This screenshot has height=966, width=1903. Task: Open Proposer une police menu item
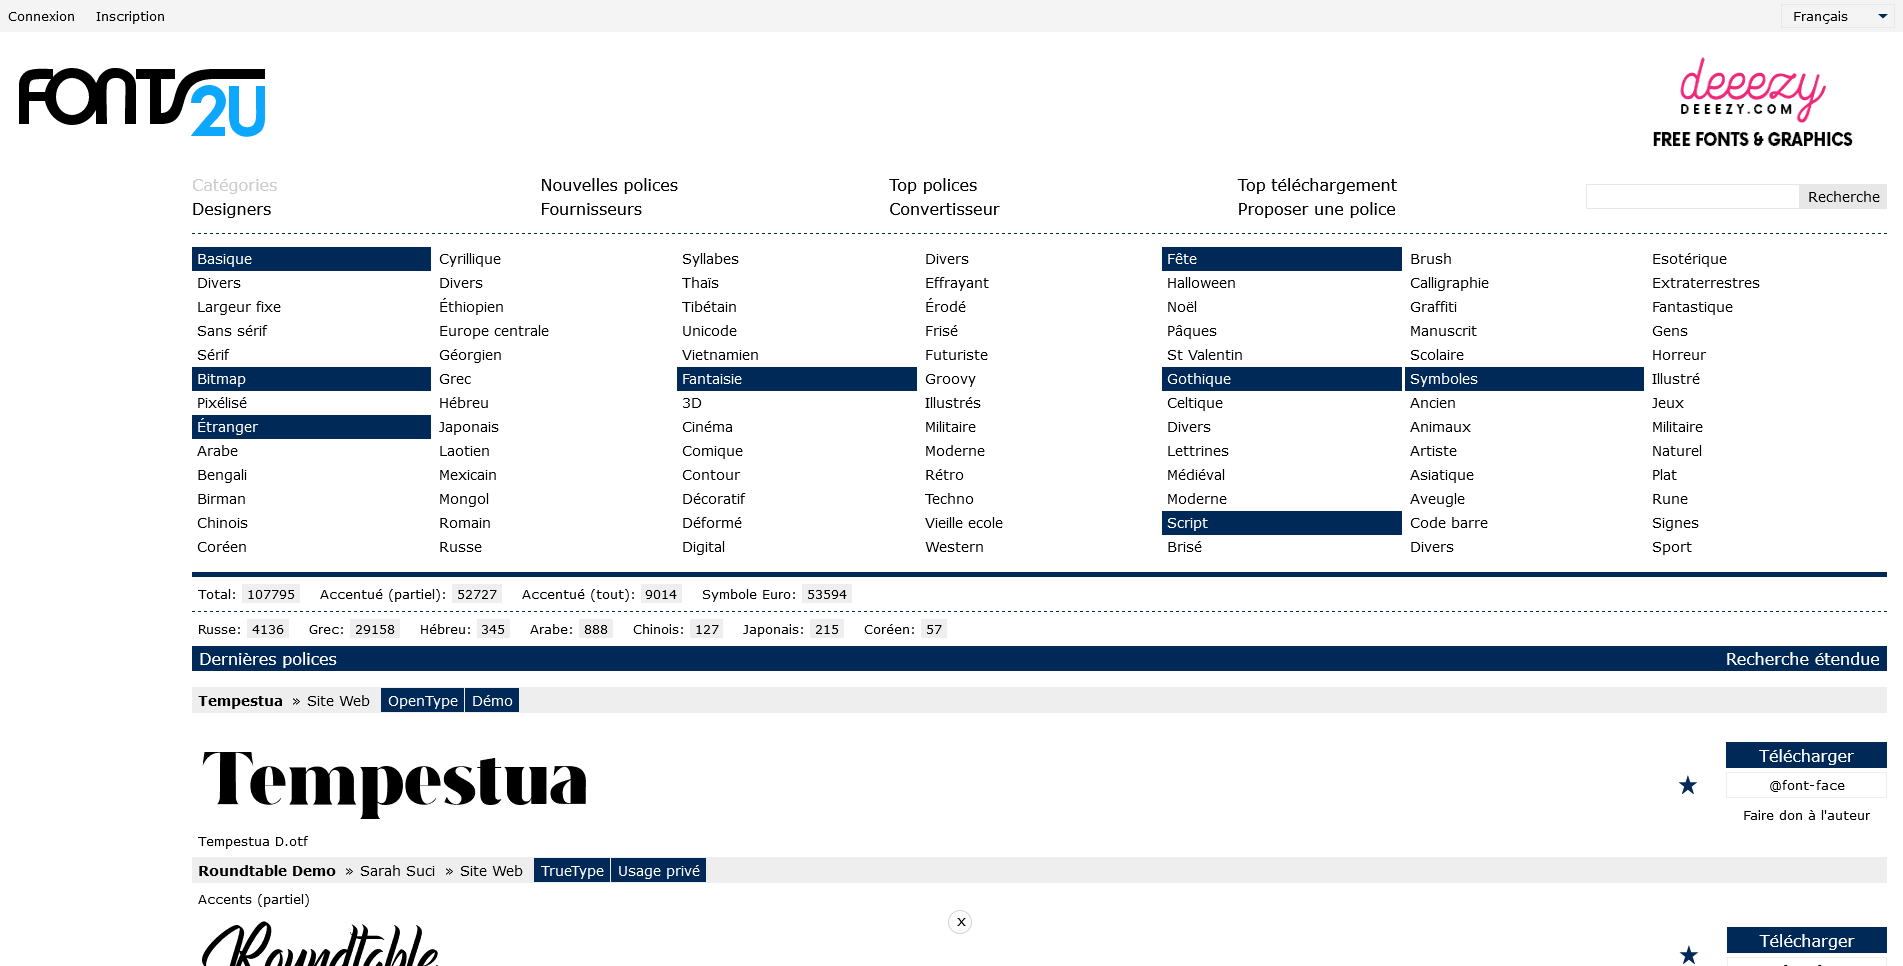pos(1316,209)
